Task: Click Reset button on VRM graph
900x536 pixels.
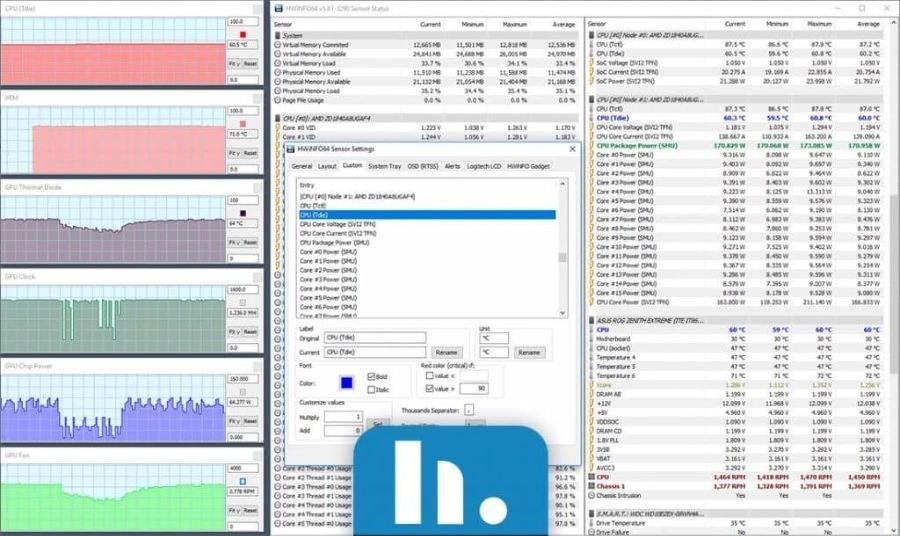Action: (250, 153)
